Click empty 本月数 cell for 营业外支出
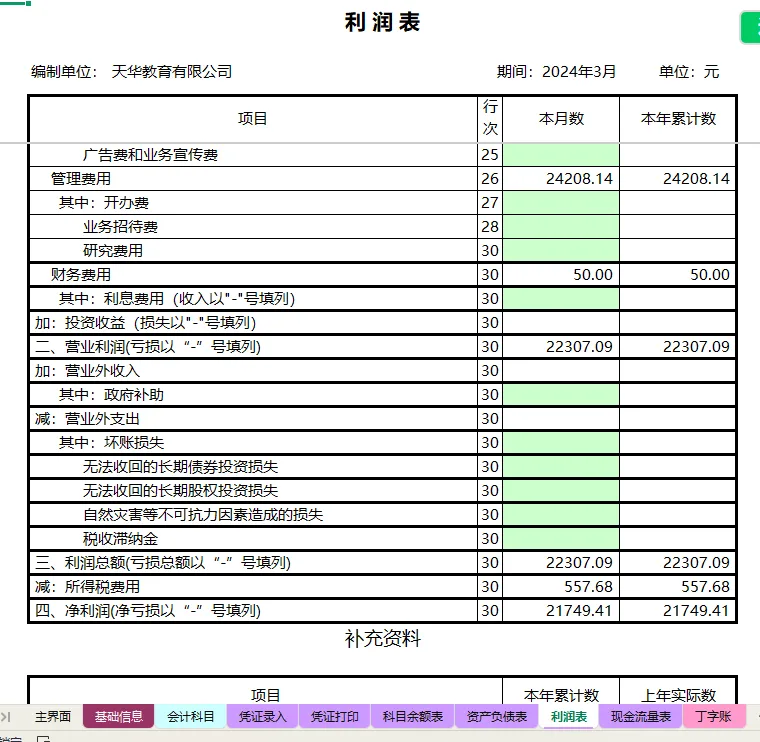Image resolution: width=760 pixels, height=742 pixels. [x=561, y=419]
